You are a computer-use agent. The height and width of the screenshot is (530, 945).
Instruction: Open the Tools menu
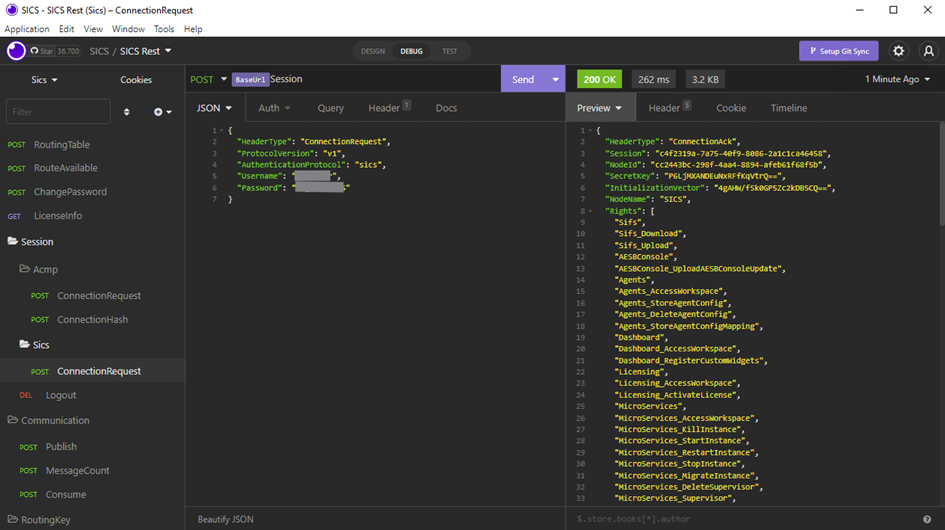coord(164,29)
